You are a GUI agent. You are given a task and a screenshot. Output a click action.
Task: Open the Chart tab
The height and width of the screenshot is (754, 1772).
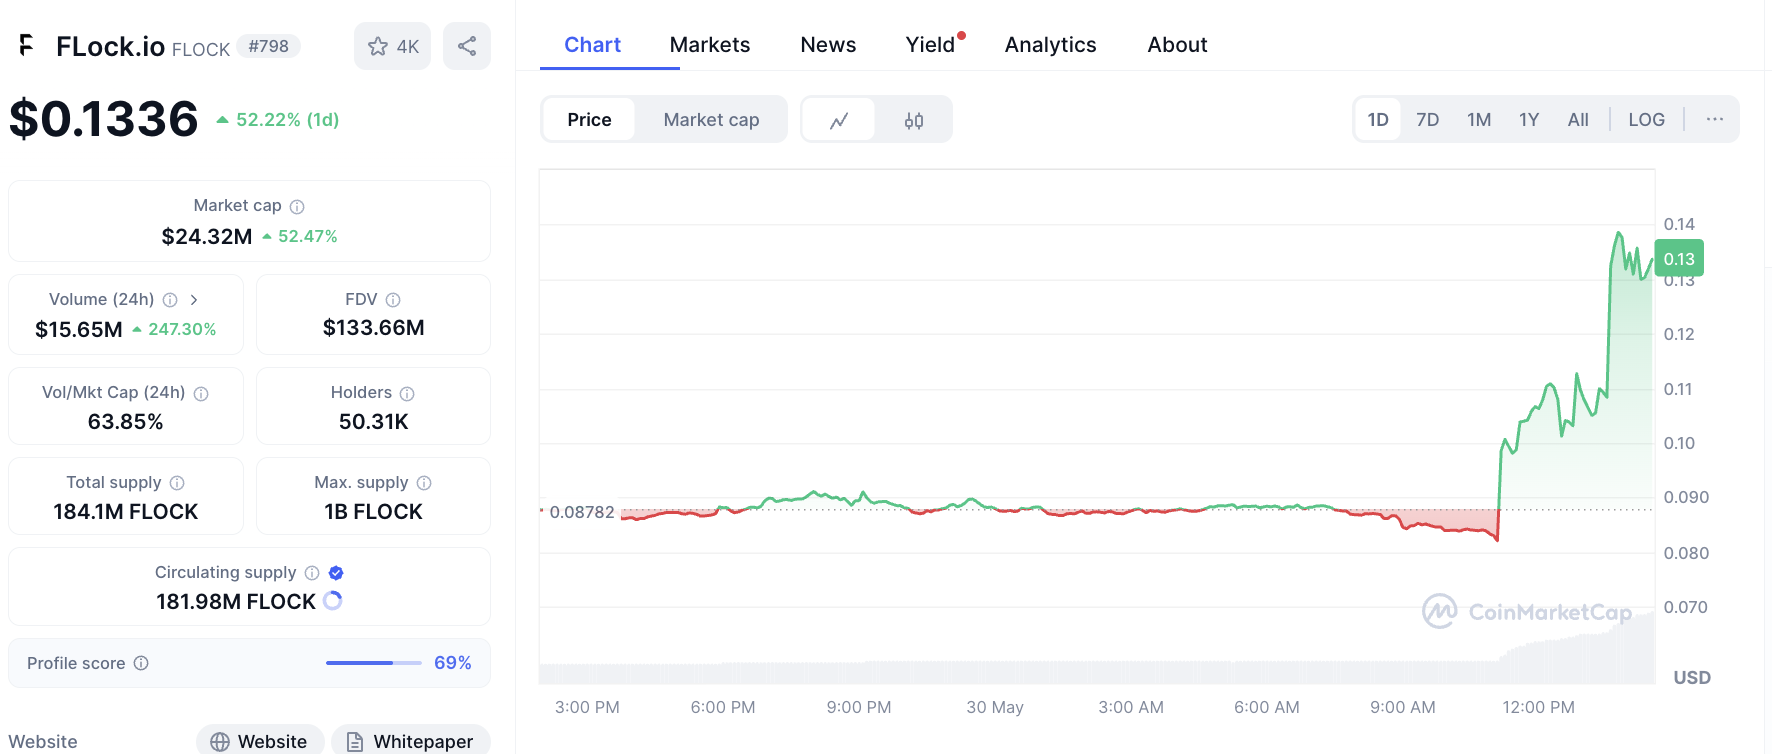(592, 45)
